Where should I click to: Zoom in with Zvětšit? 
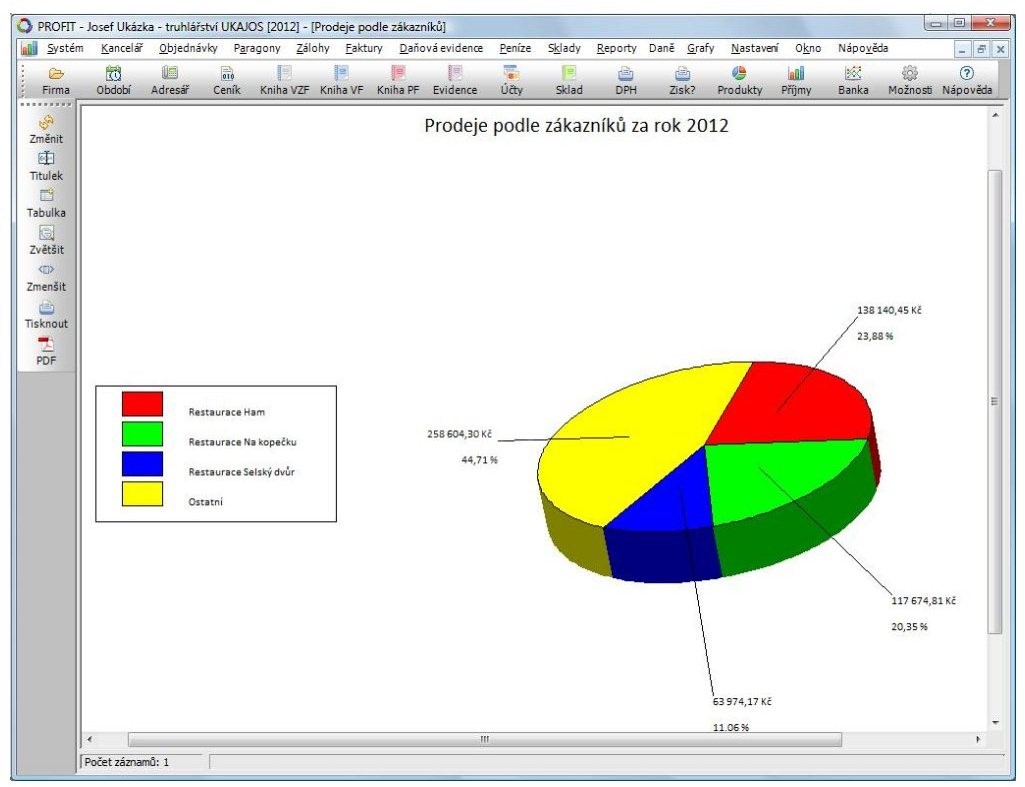[x=46, y=241]
